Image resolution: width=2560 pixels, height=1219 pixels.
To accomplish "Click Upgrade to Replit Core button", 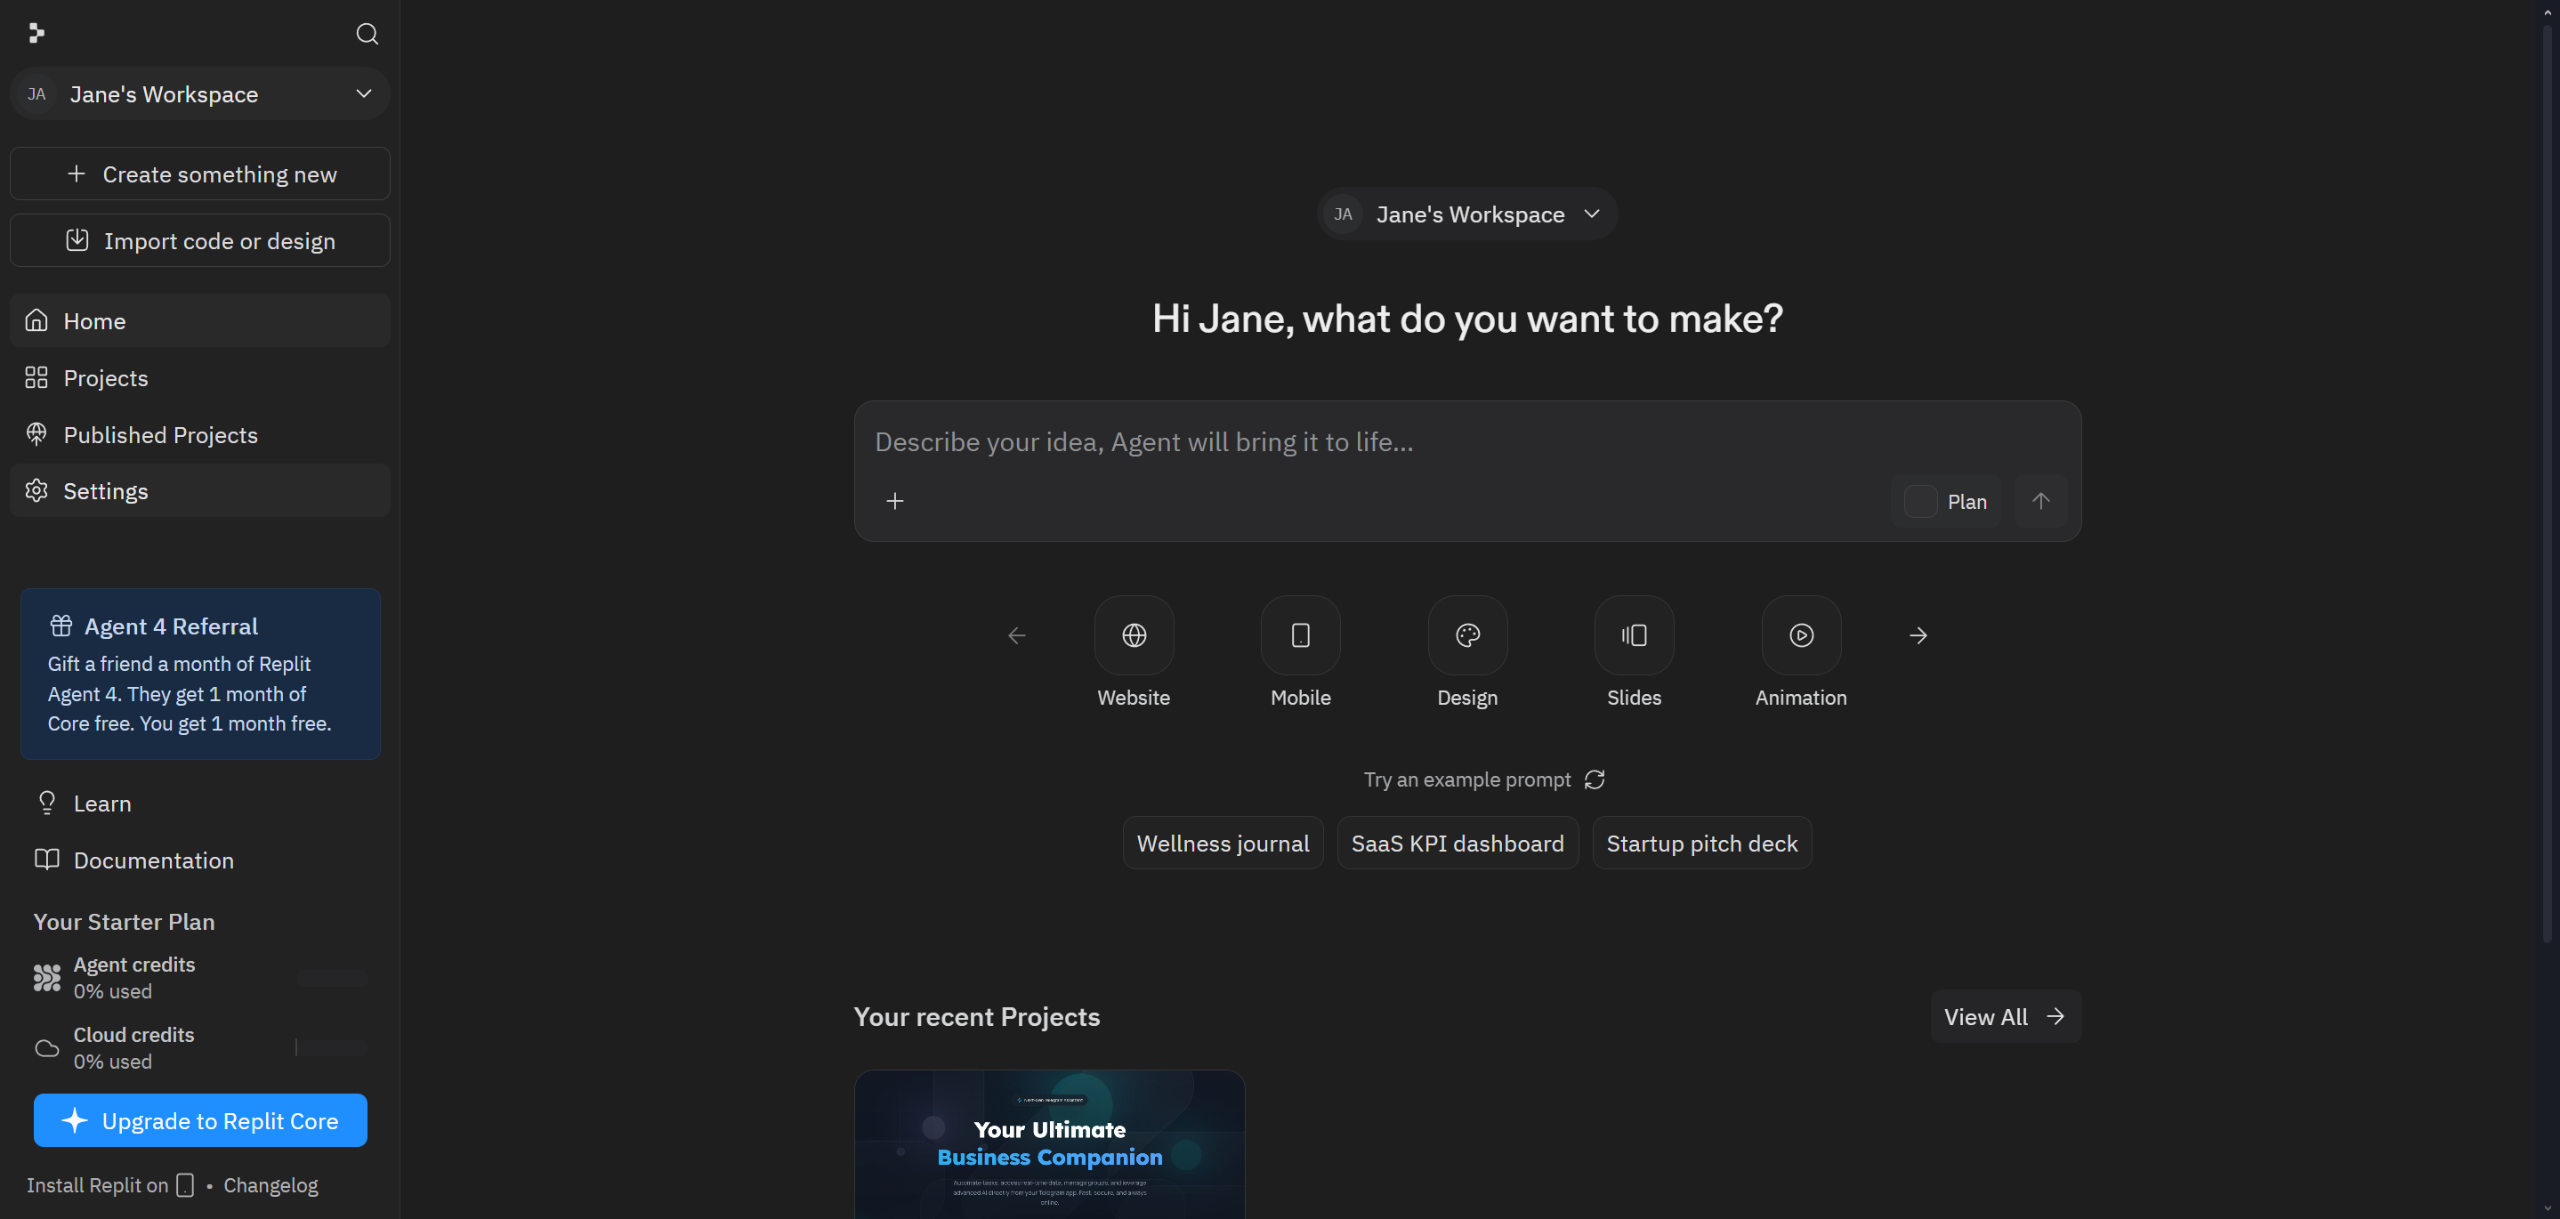I will [200, 1121].
